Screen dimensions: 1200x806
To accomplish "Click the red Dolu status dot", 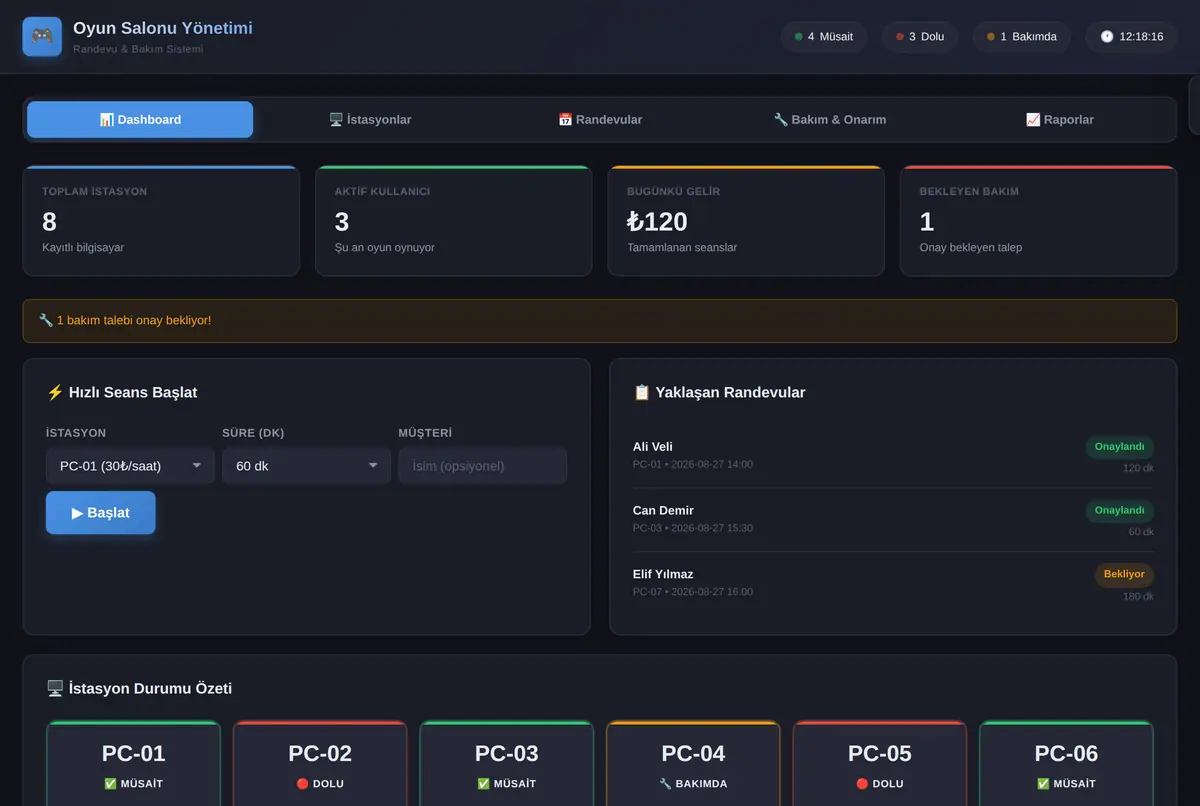I will pyautogui.click(x=900, y=37).
